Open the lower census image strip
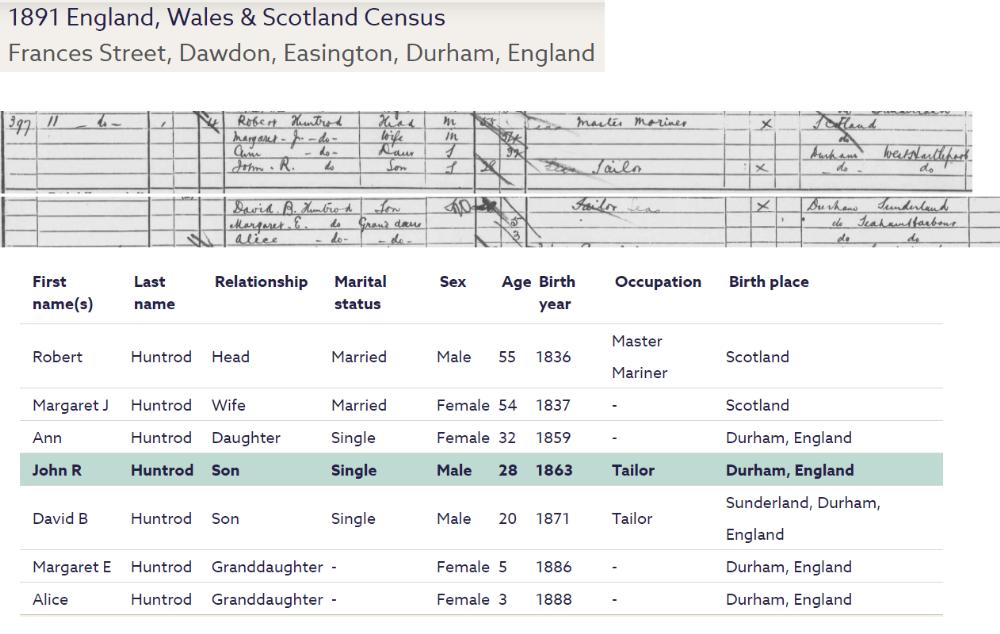Image resolution: width=1000 pixels, height=634 pixels. (x=500, y=222)
